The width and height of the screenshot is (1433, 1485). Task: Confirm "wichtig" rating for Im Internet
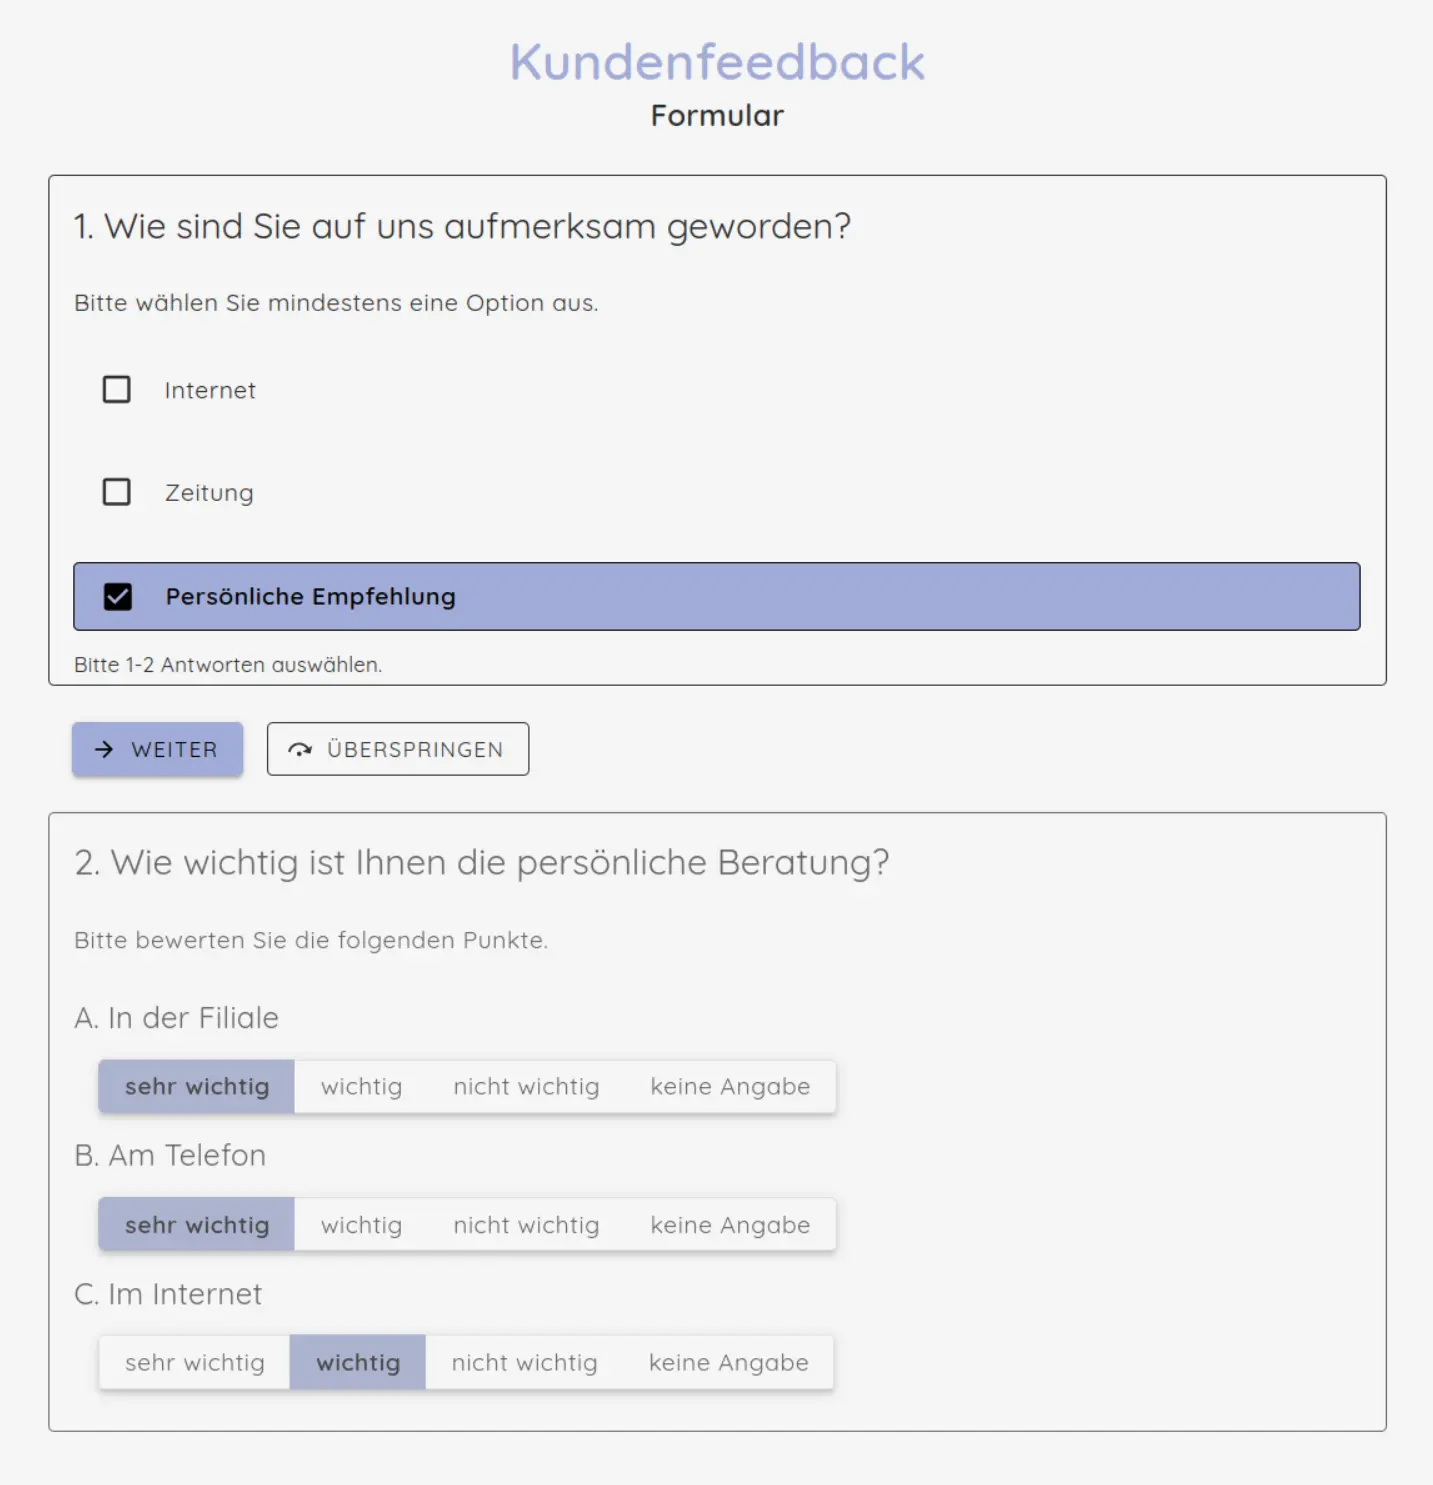coord(358,1362)
